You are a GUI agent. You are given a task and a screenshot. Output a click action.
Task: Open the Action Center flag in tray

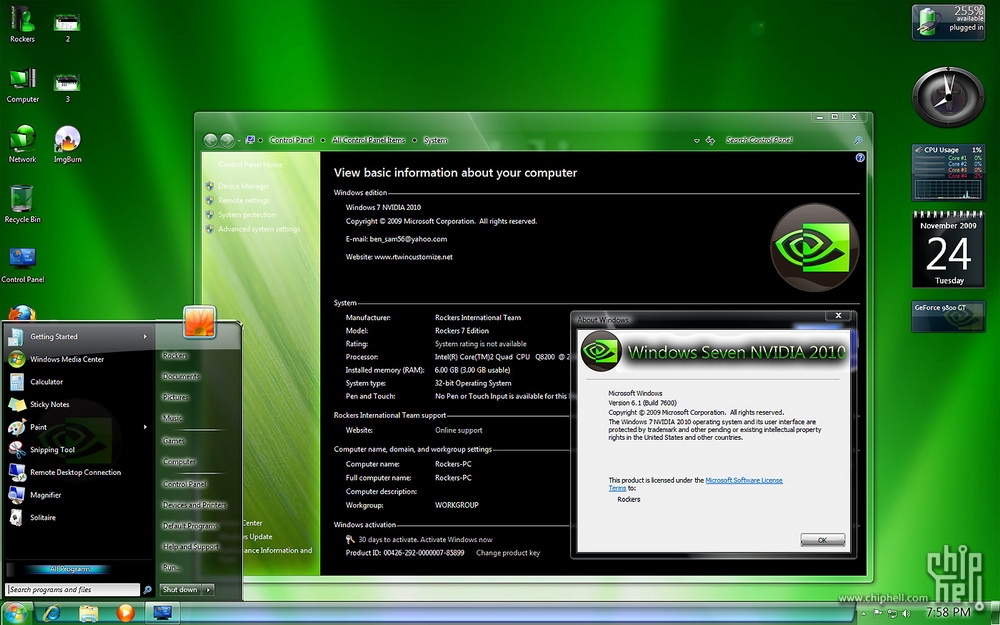[878, 614]
